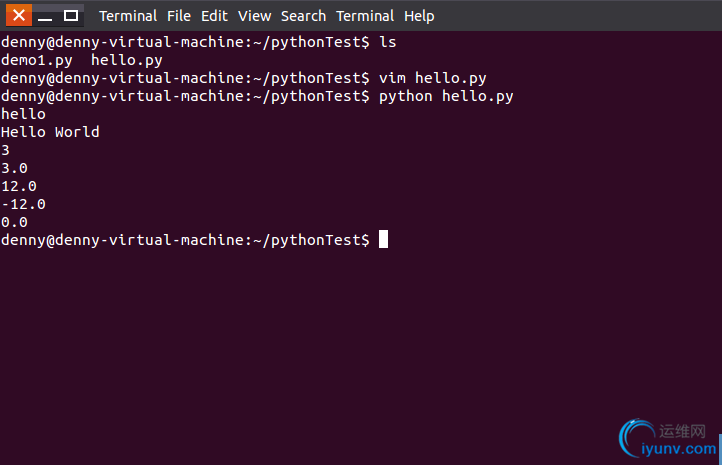The image size is (722, 465).
Task: Open the File menu
Action: click(179, 16)
